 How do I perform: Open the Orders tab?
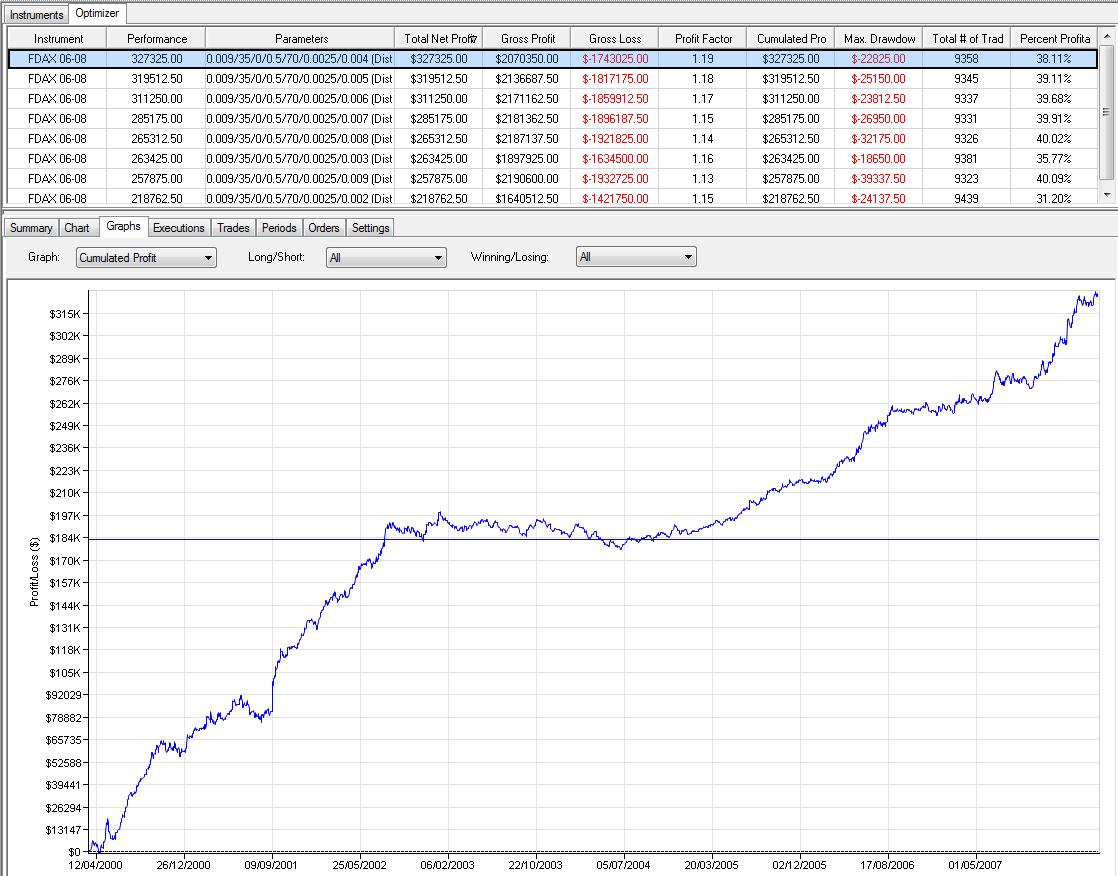tap(323, 228)
